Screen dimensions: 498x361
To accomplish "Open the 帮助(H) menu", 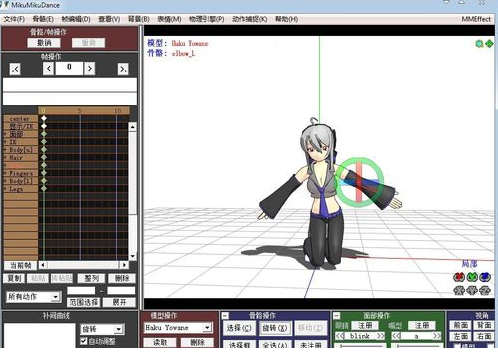I will tap(286, 19).
